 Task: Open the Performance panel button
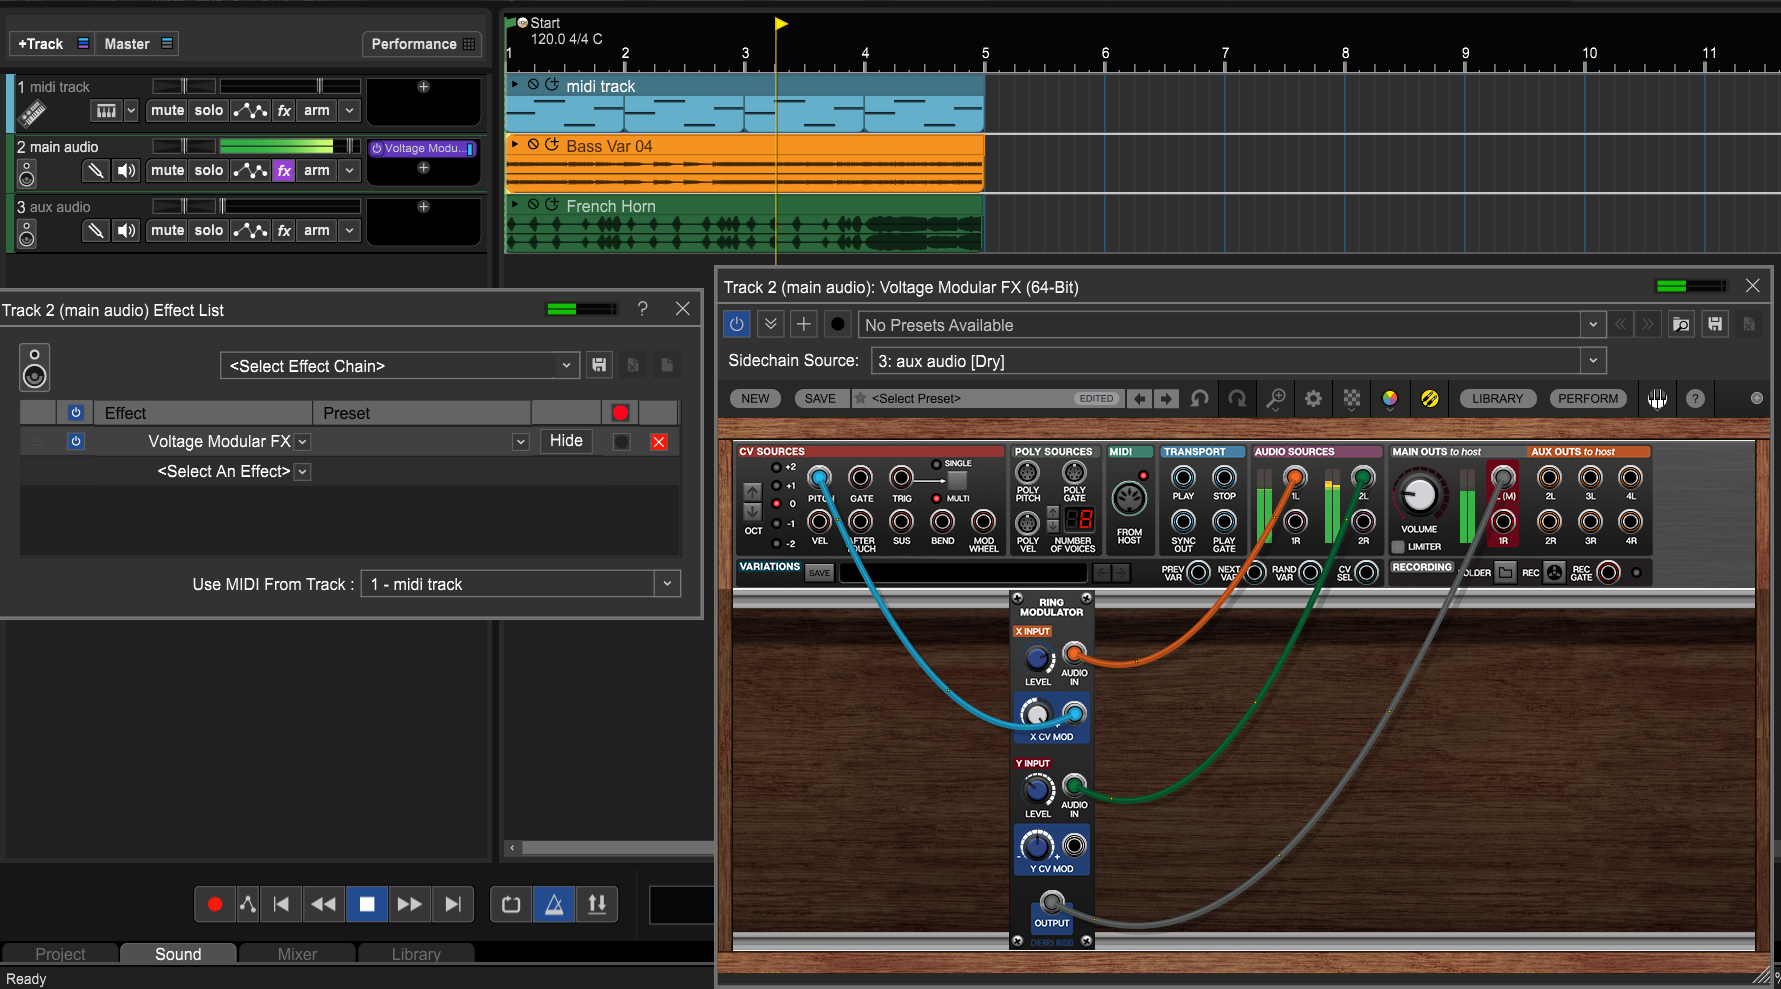tap(422, 44)
